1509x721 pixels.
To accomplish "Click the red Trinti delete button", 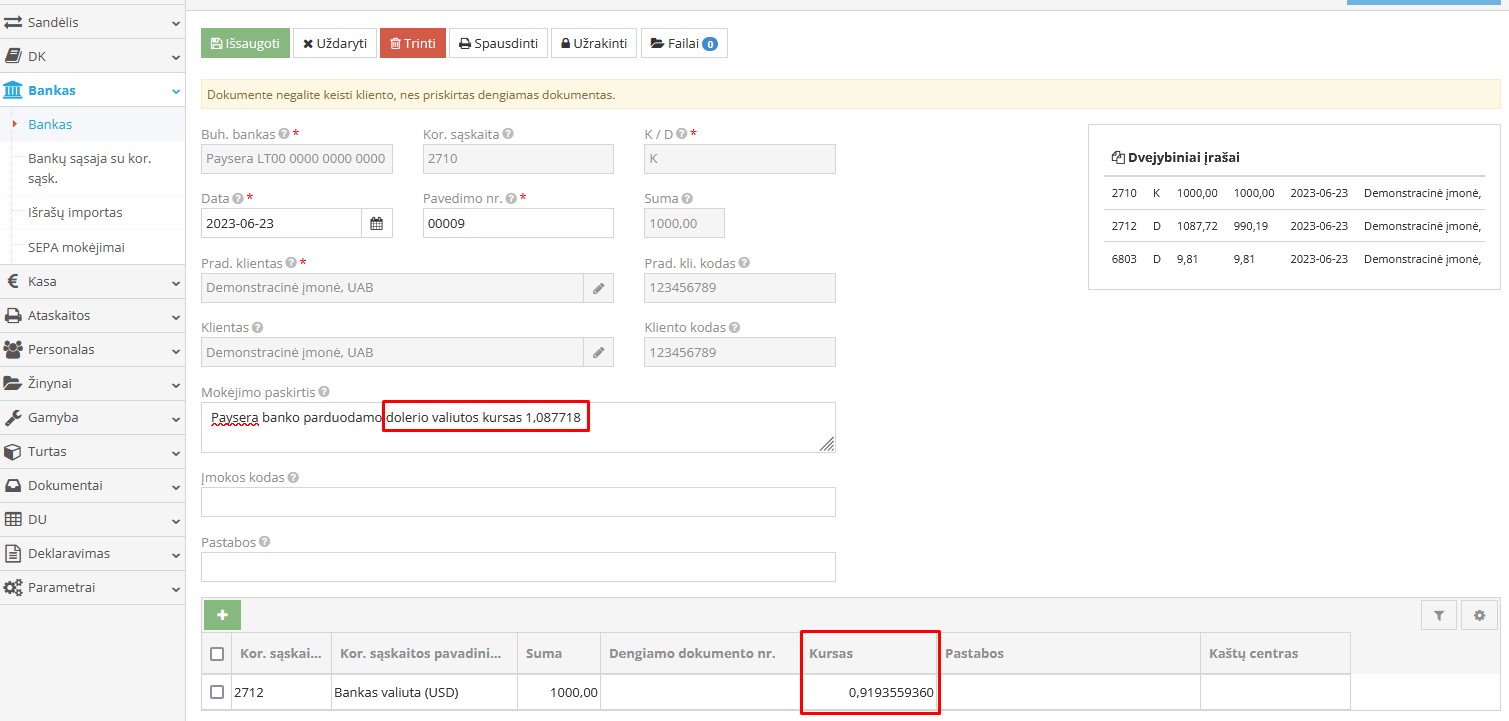I will (x=412, y=44).
